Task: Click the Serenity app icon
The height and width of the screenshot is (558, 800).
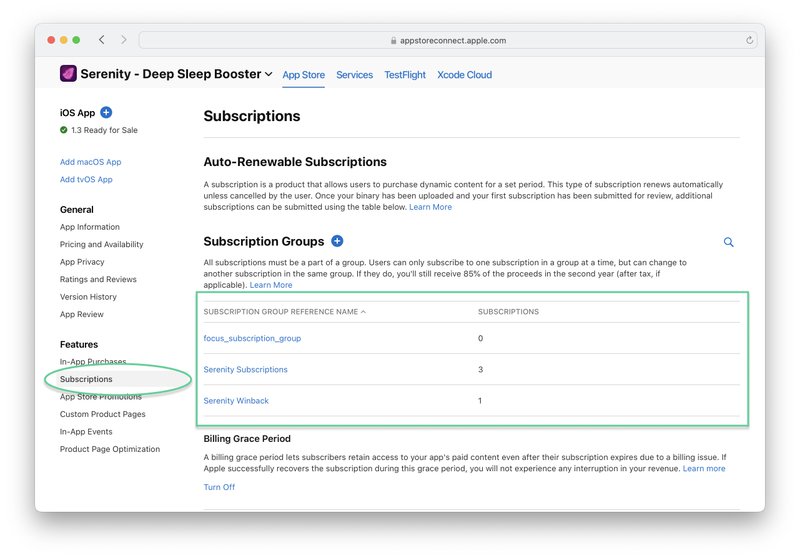Action: (x=68, y=73)
